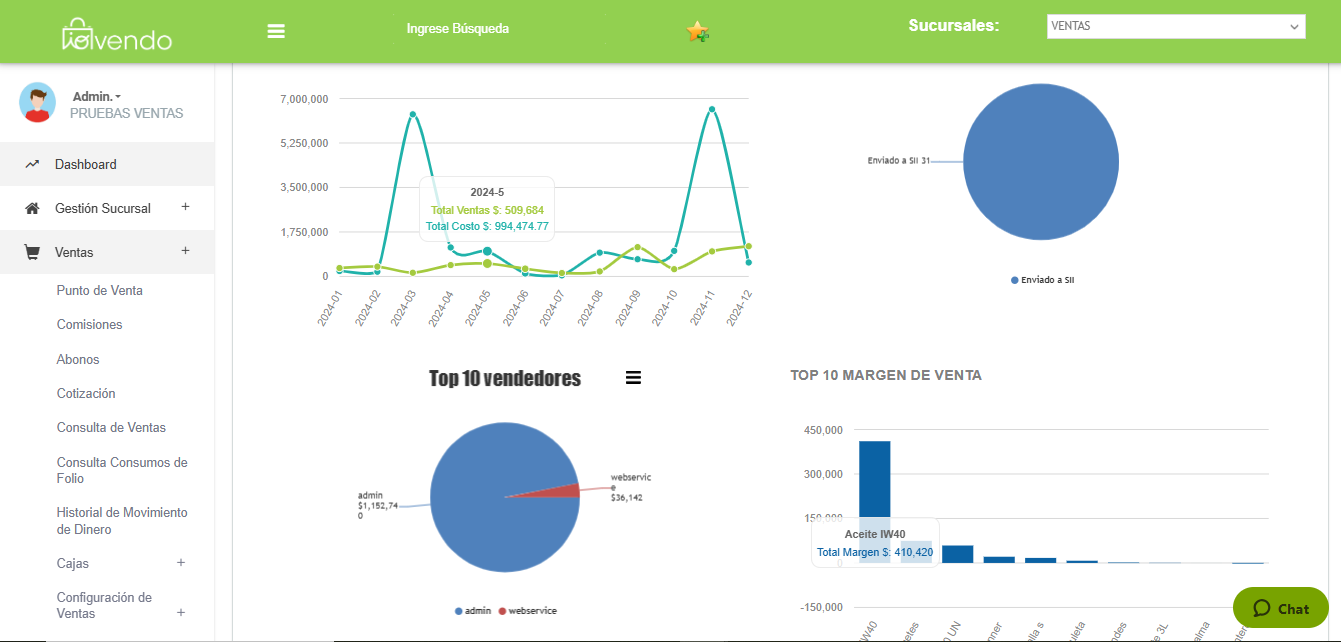Image resolution: width=1341 pixels, height=642 pixels.
Task: Toggle the webservice legend series
Action: coord(527,610)
